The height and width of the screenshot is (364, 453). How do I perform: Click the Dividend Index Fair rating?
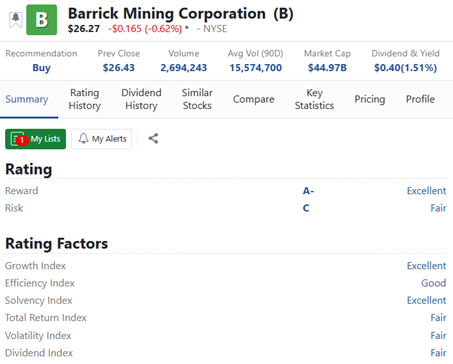(x=438, y=353)
